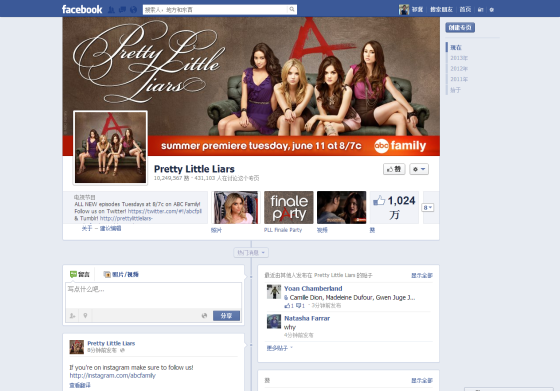Click the About link under description
The image size is (560, 391).
[87, 228]
